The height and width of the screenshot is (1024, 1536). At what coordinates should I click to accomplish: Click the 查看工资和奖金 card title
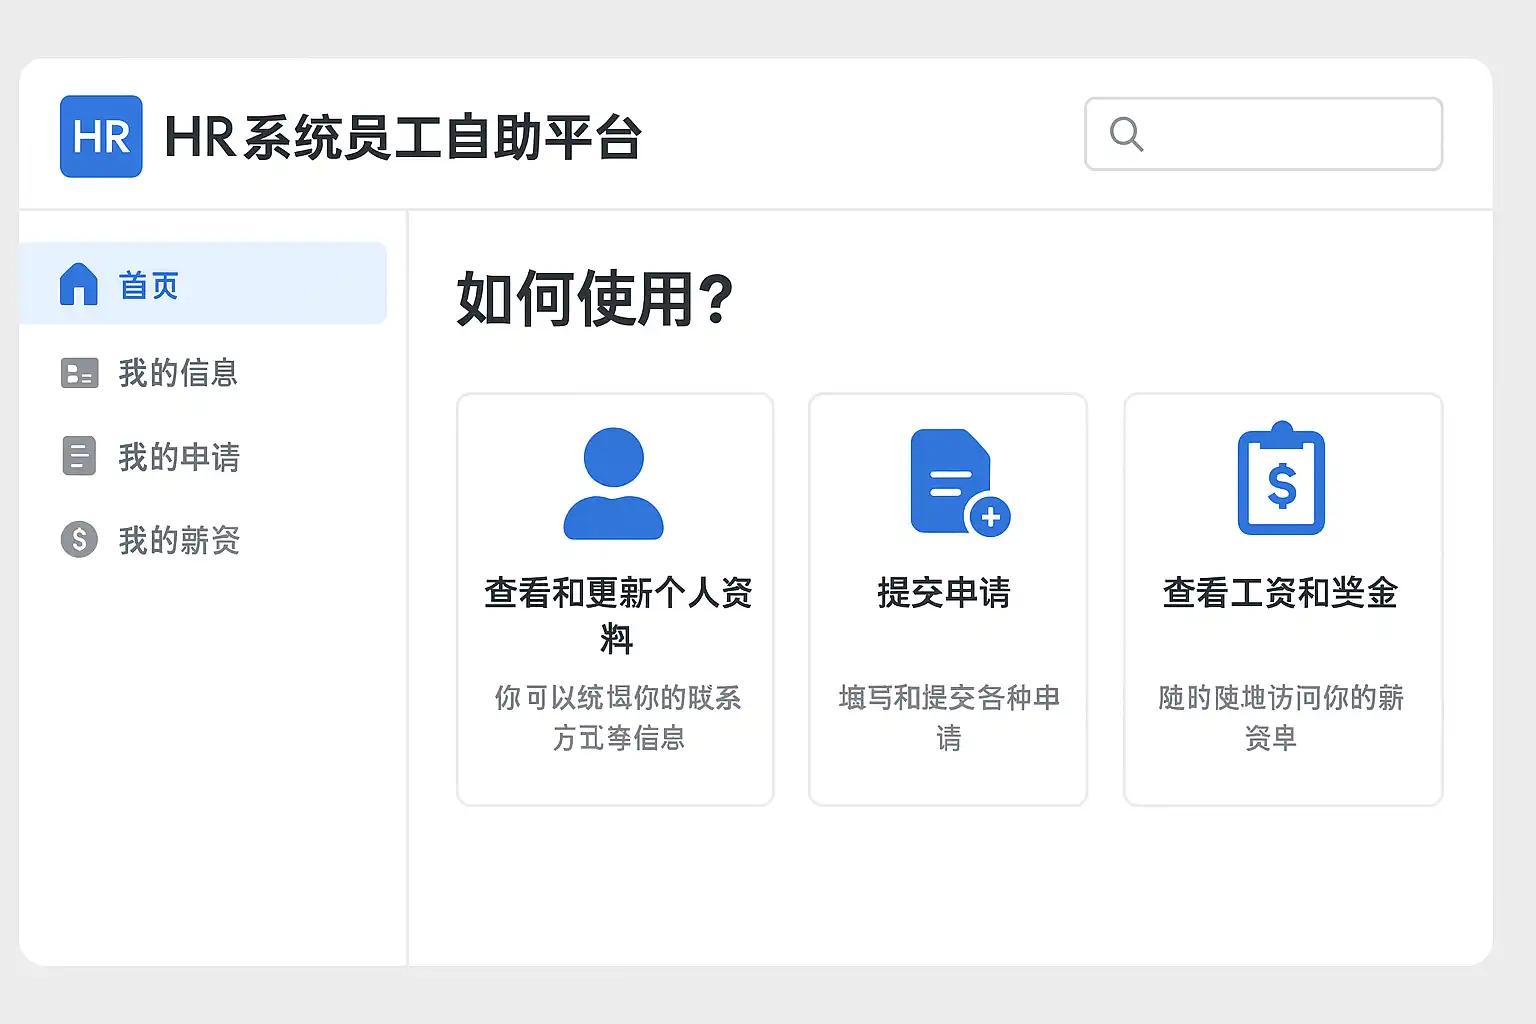point(1280,593)
